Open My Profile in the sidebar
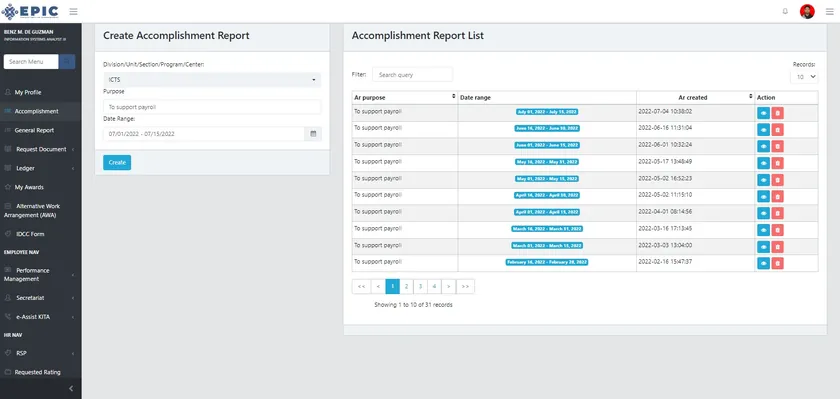This screenshot has height=399, width=840. click(41, 92)
